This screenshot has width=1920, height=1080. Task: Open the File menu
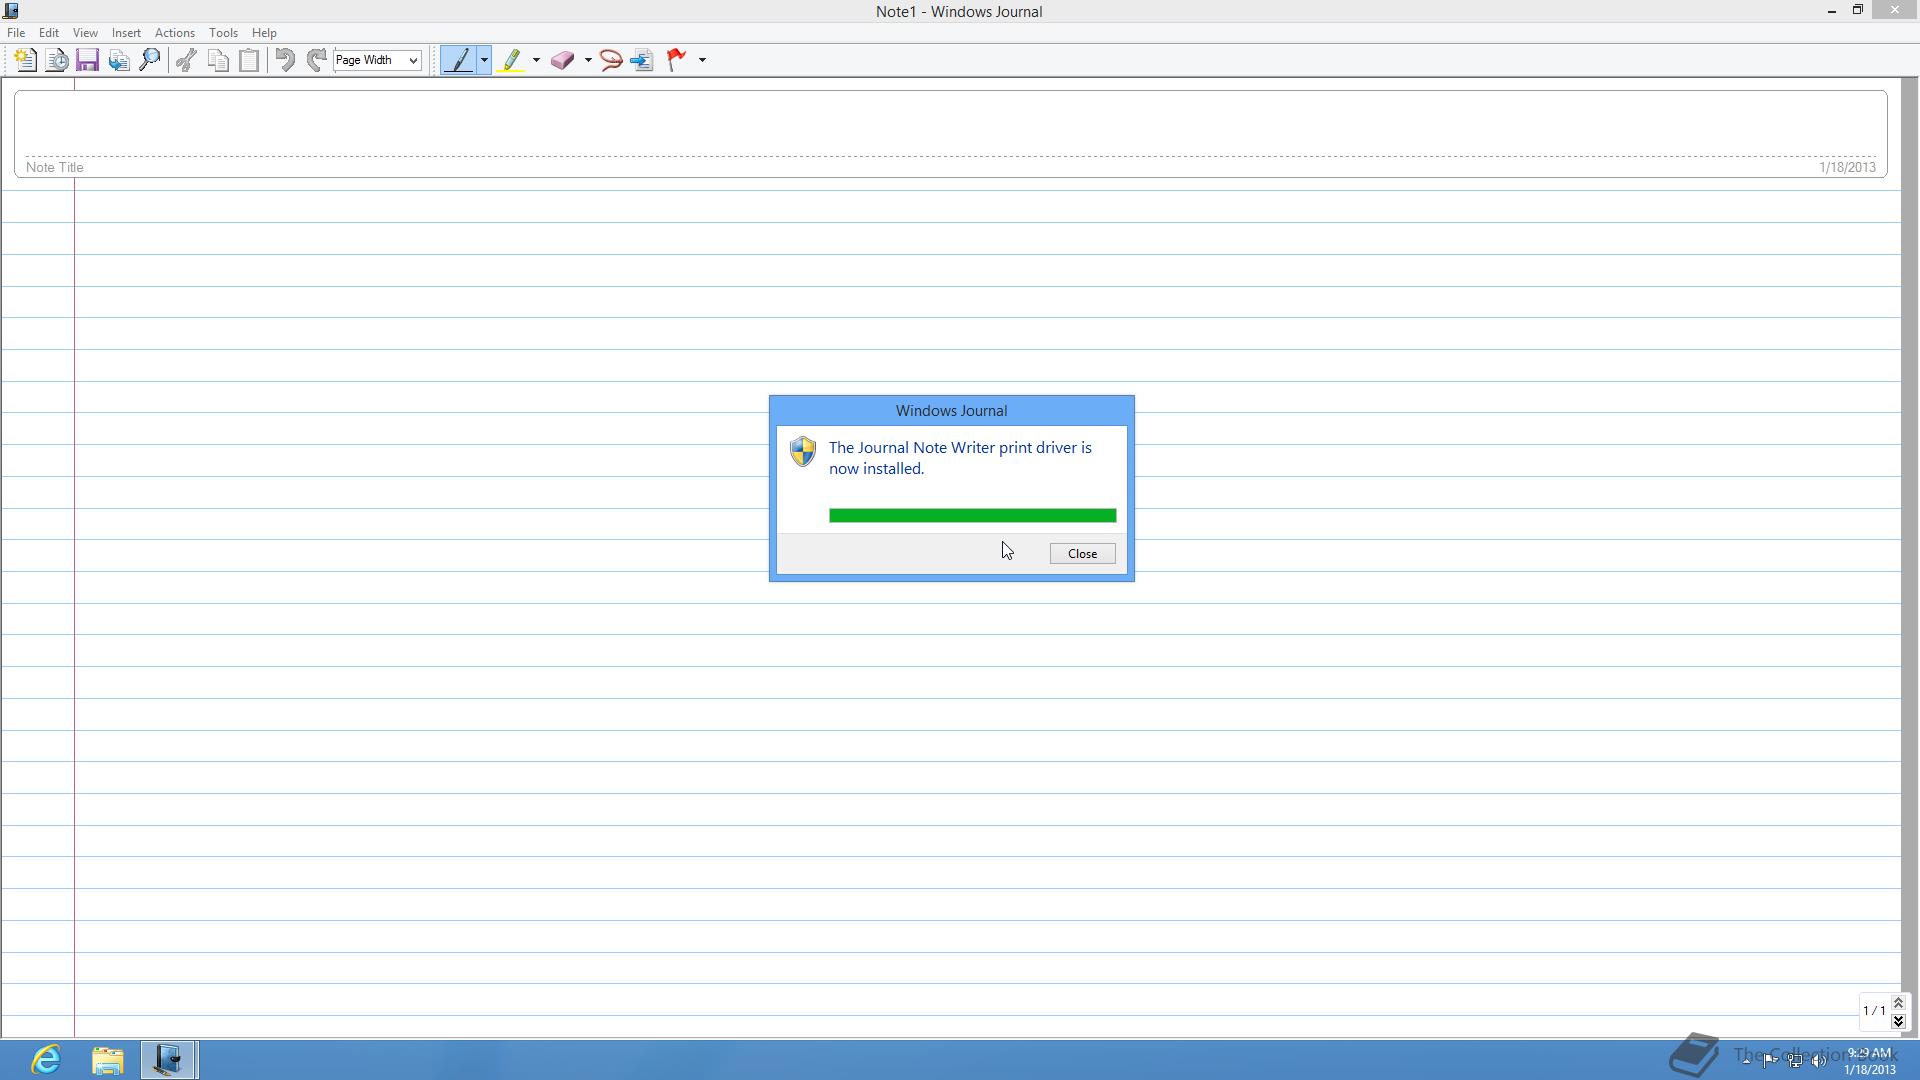(16, 33)
